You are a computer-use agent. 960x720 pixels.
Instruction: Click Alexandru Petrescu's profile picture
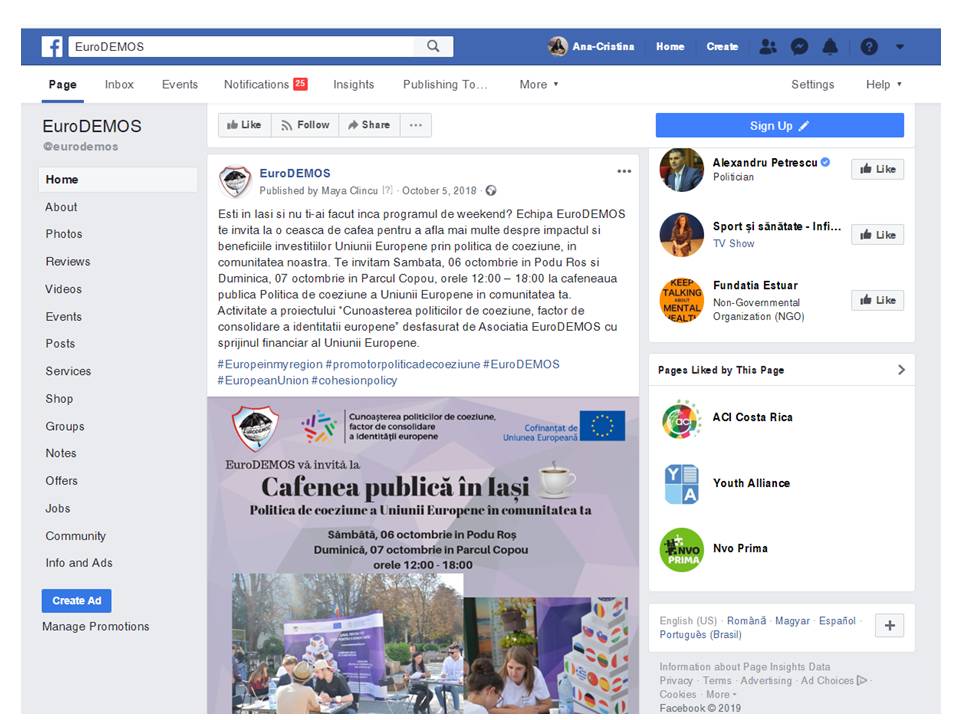click(x=681, y=170)
